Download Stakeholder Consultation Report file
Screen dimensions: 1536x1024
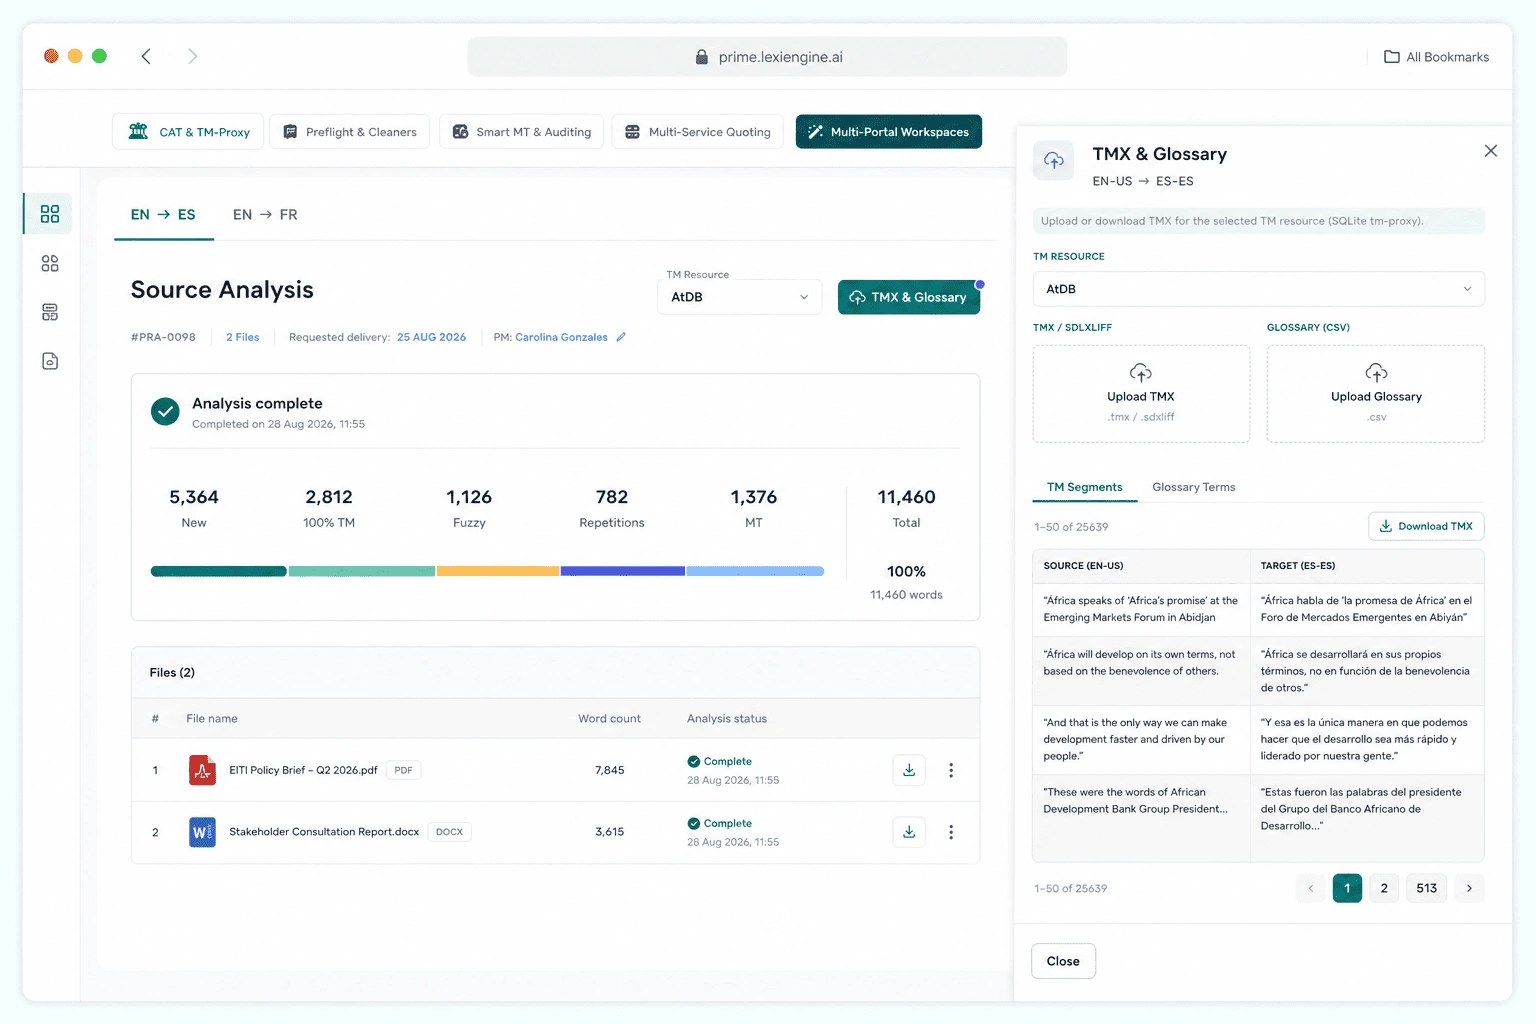(909, 832)
